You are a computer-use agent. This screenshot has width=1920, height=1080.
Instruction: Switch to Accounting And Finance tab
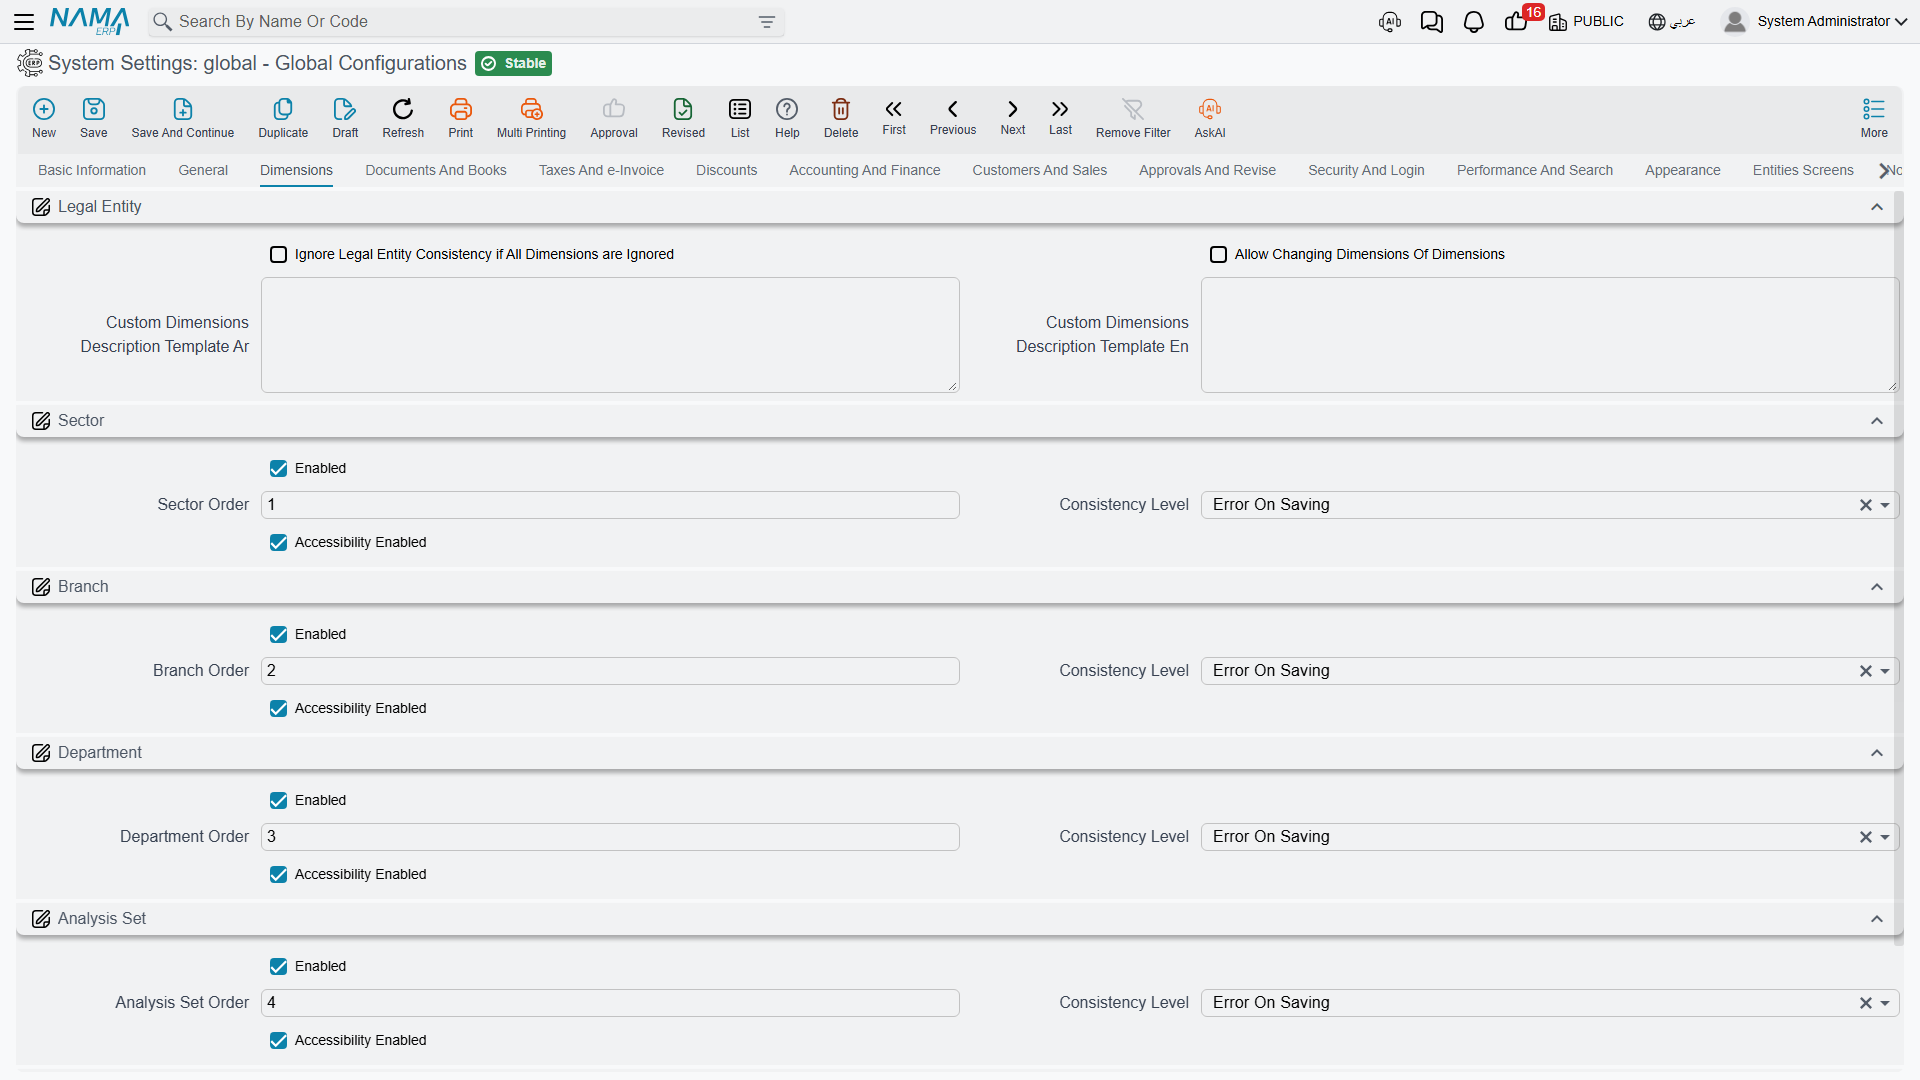click(x=864, y=171)
